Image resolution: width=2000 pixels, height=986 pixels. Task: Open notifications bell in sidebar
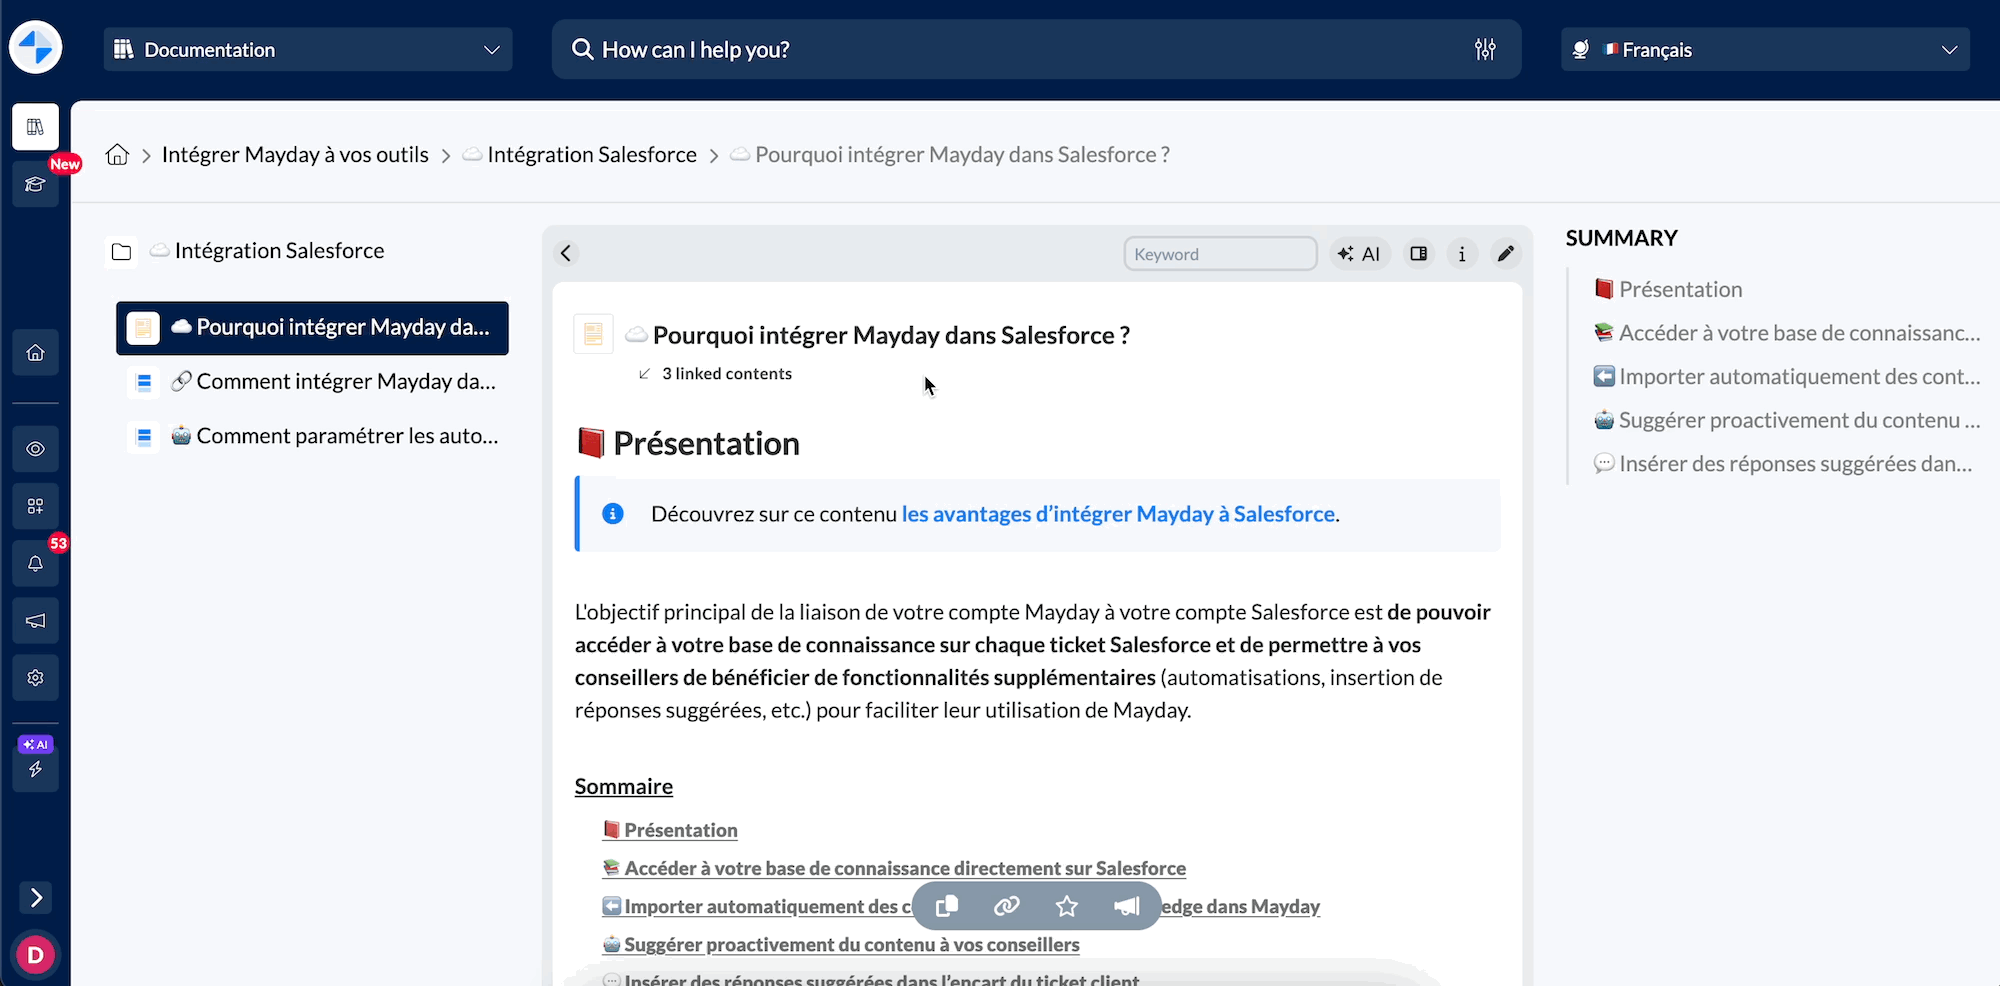click(x=36, y=563)
